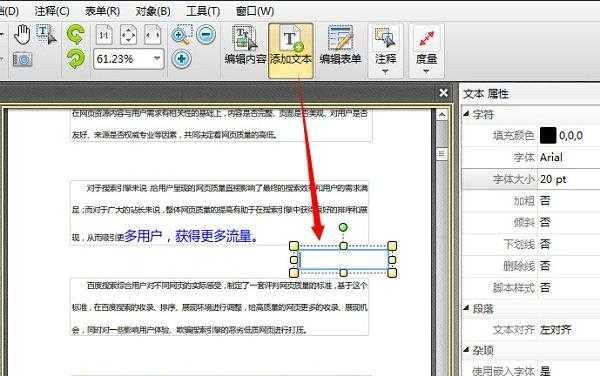Zoom in with plus button
Image resolution: width=600 pixels, height=376 pixels.
181,59
